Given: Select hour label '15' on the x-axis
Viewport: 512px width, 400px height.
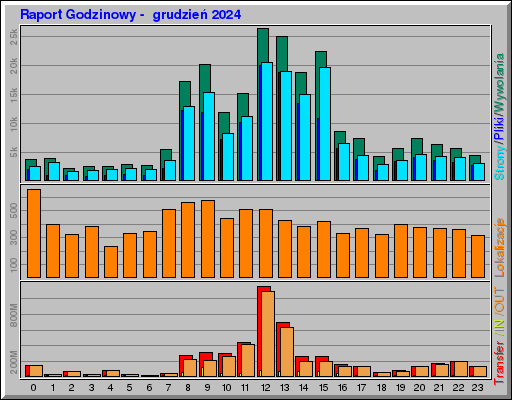Looking at the screenshot, I should tap(323, 388).
